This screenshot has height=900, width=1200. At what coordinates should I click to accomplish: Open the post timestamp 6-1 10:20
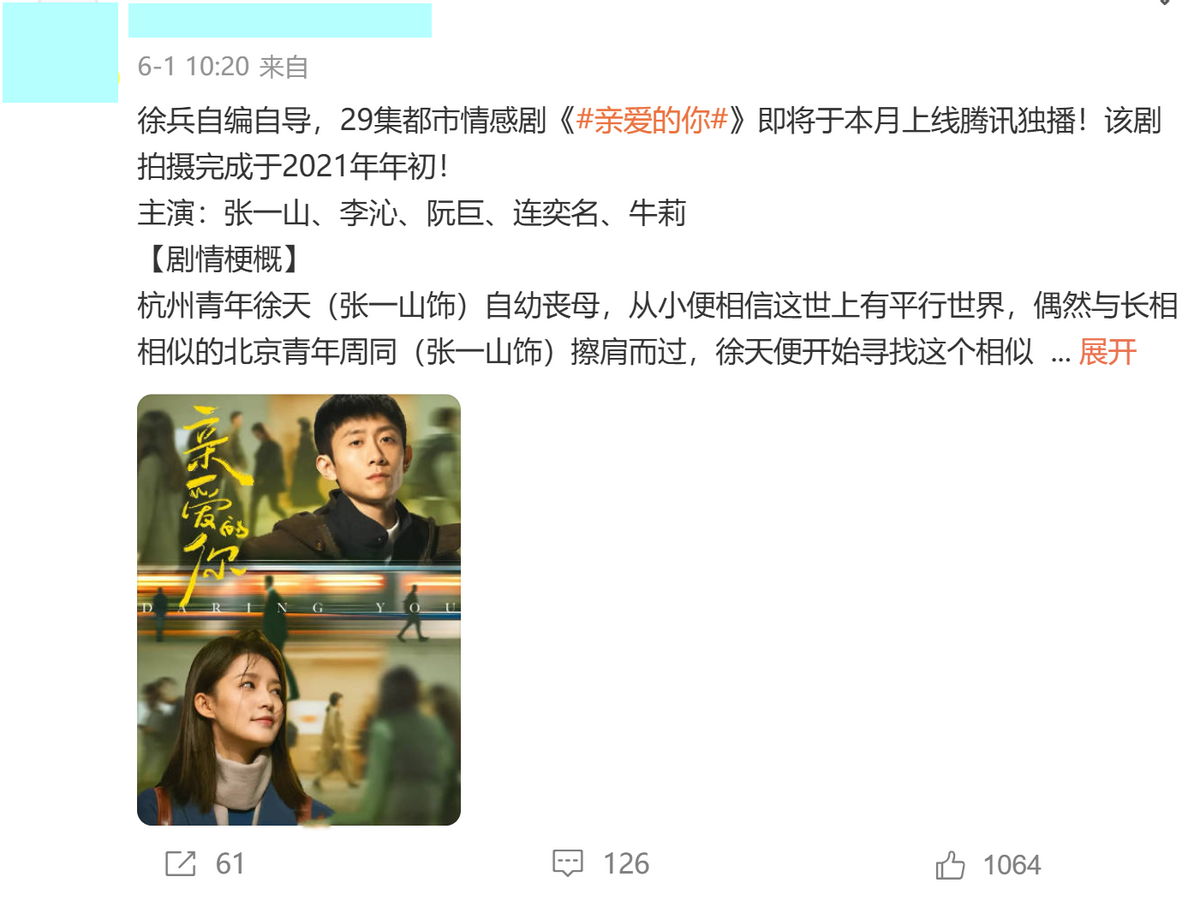193,67
